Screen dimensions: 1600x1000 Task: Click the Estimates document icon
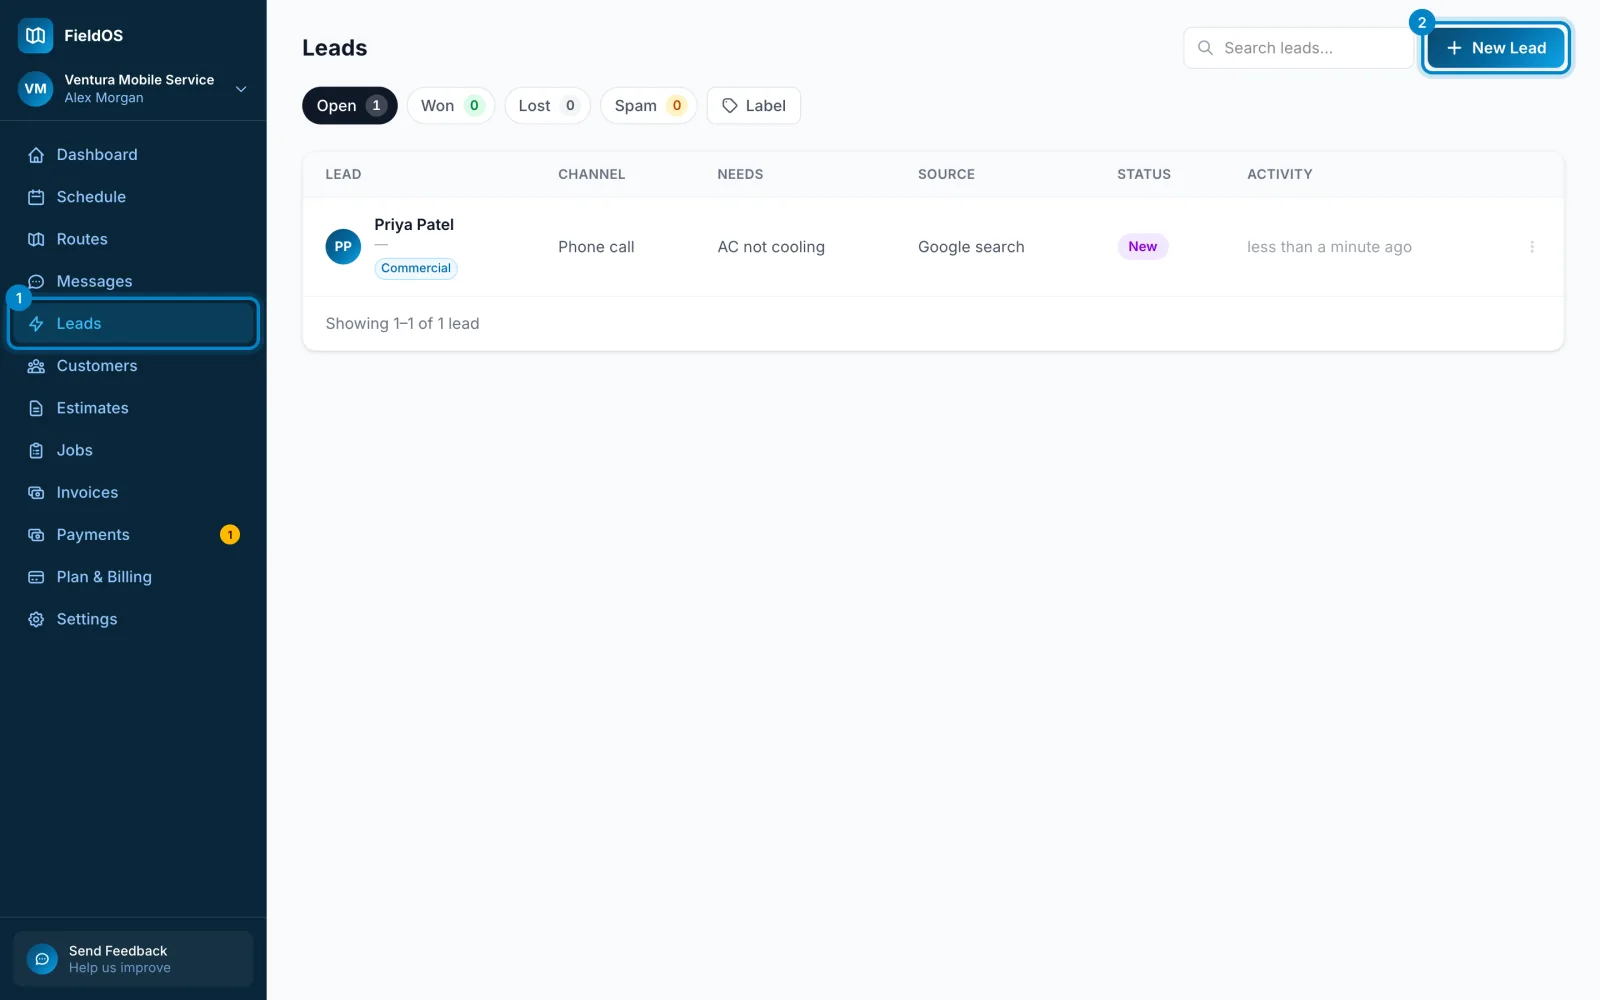click(36, 408)
